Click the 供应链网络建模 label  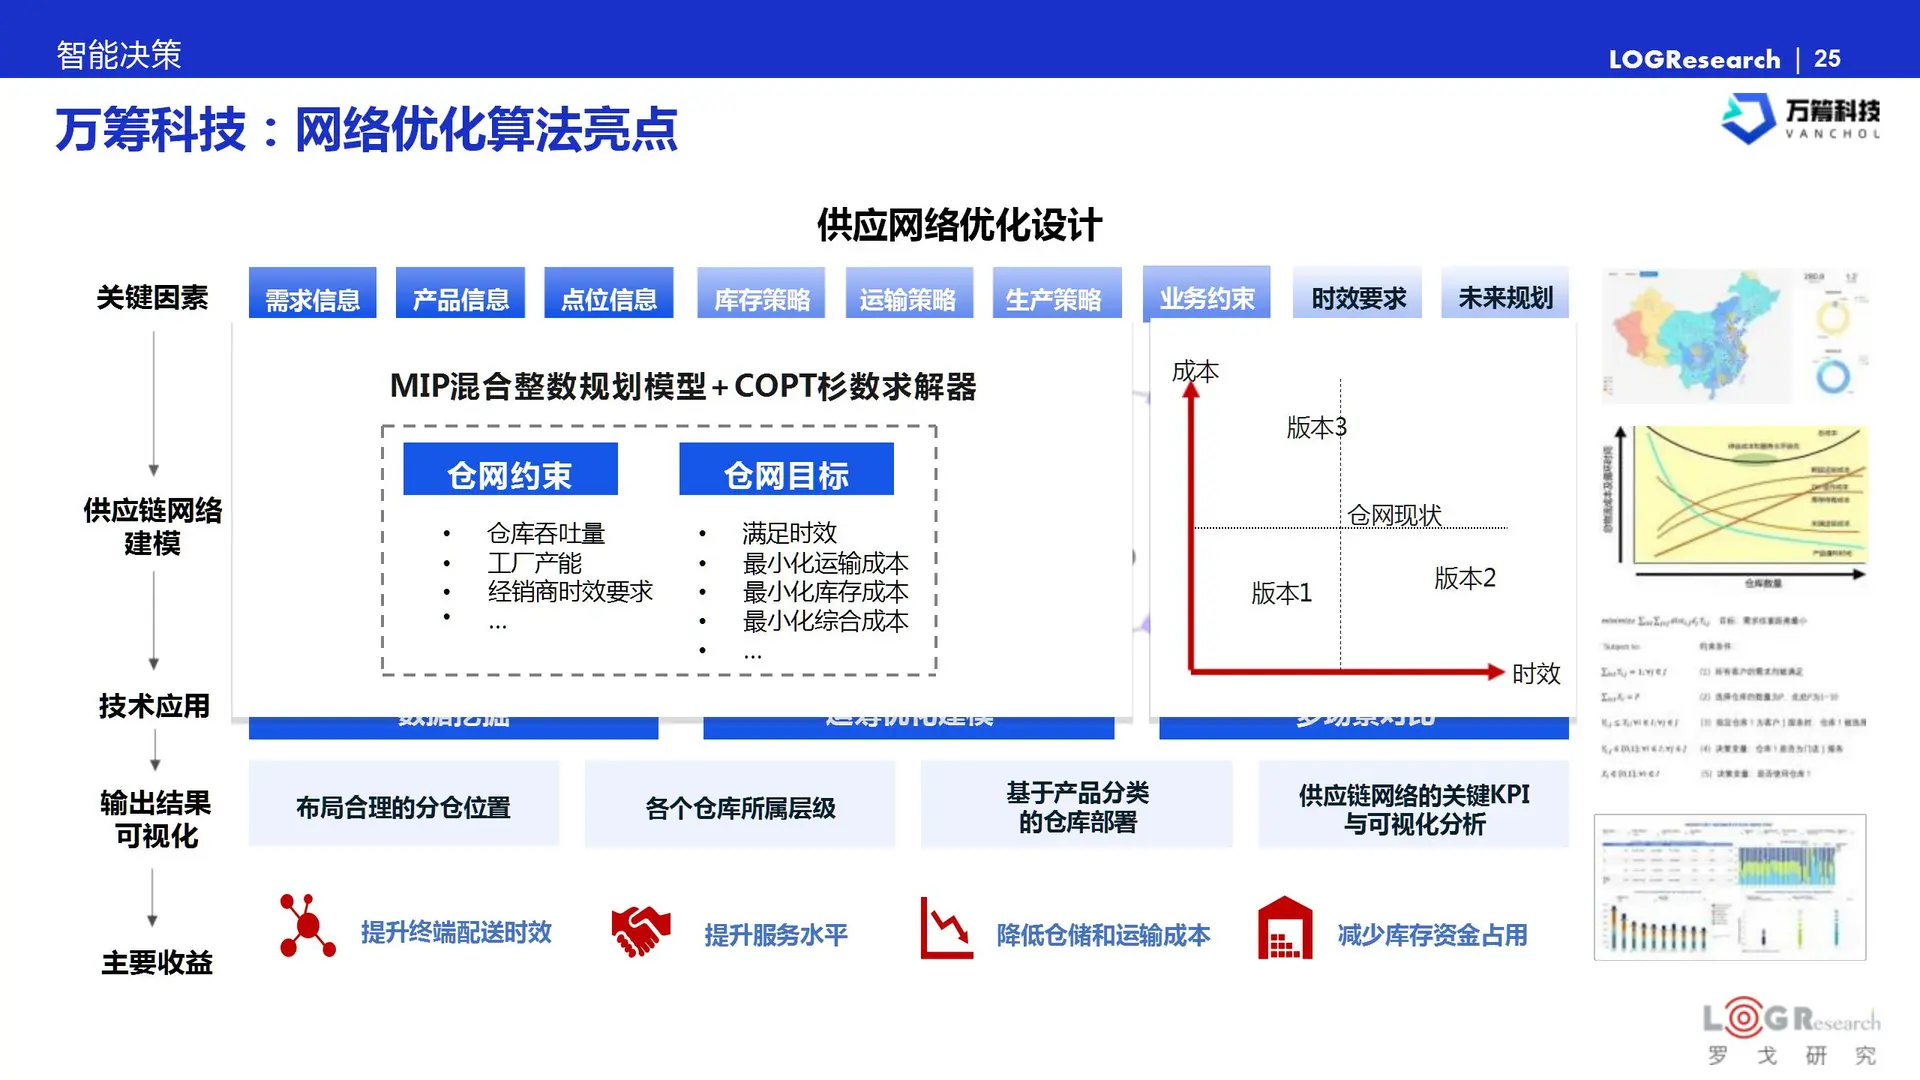coord(153,526)
